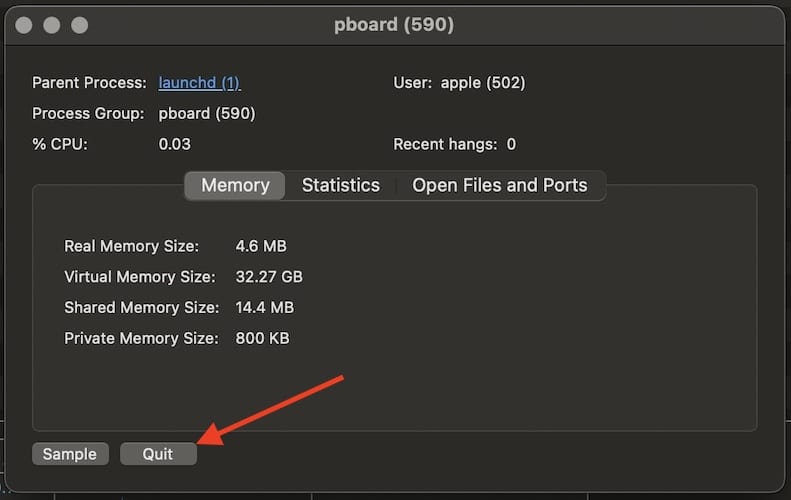Click the Real Memory Size label
Screen dimensions: 791x500
(131, 246)
